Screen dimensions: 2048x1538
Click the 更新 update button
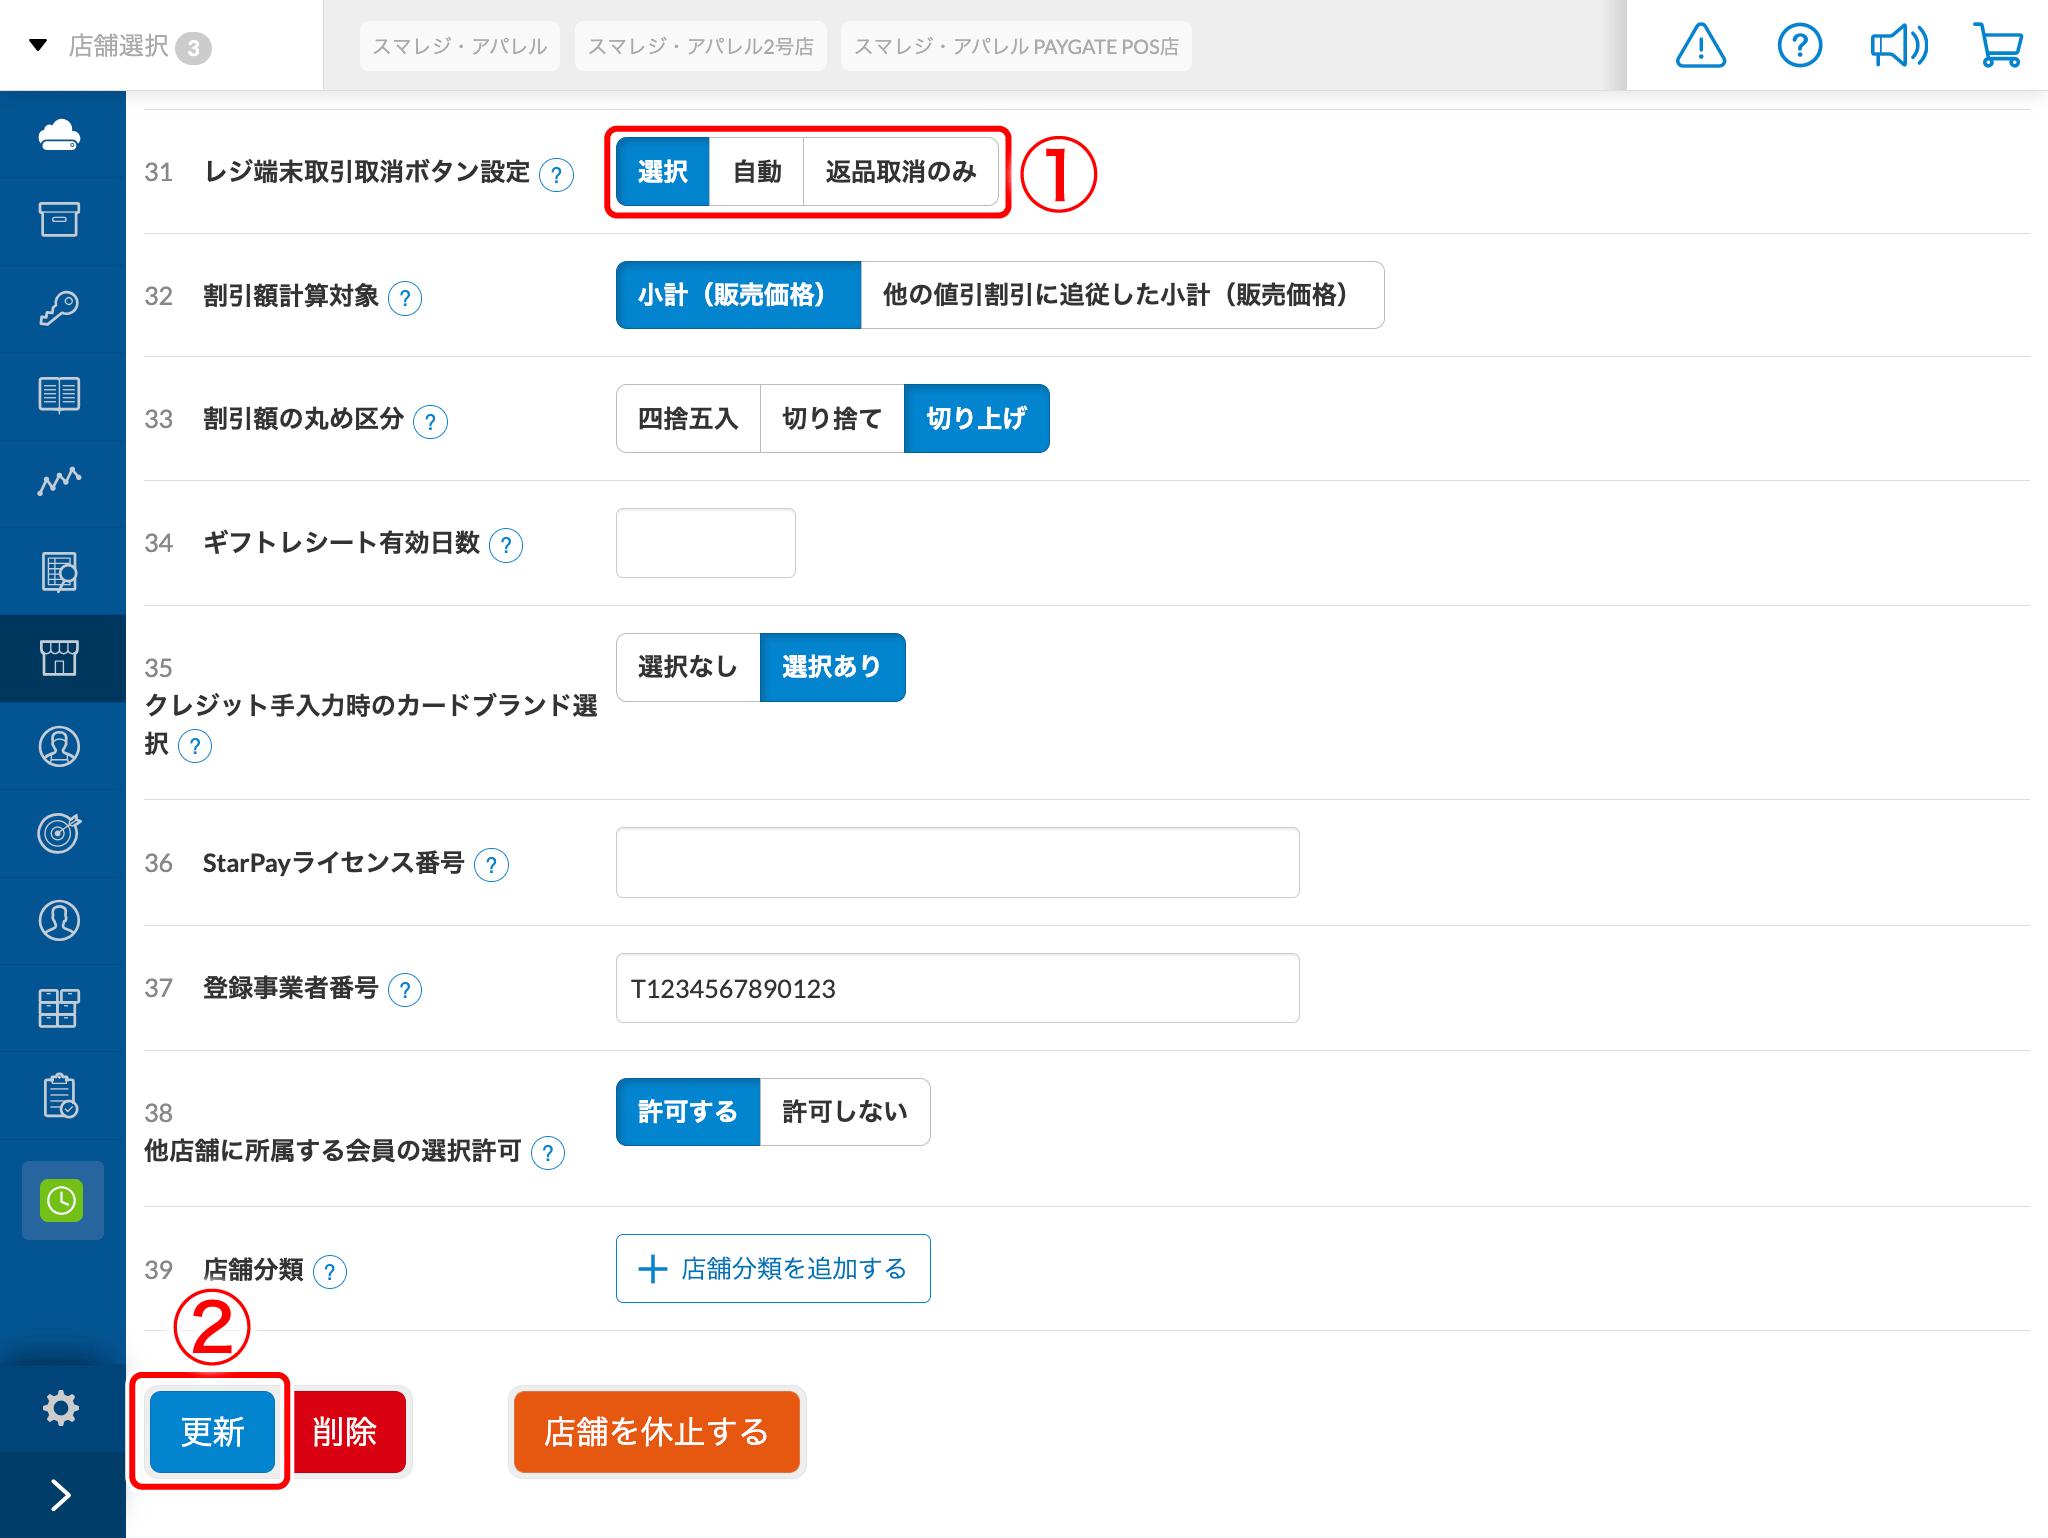(212, 1432)
